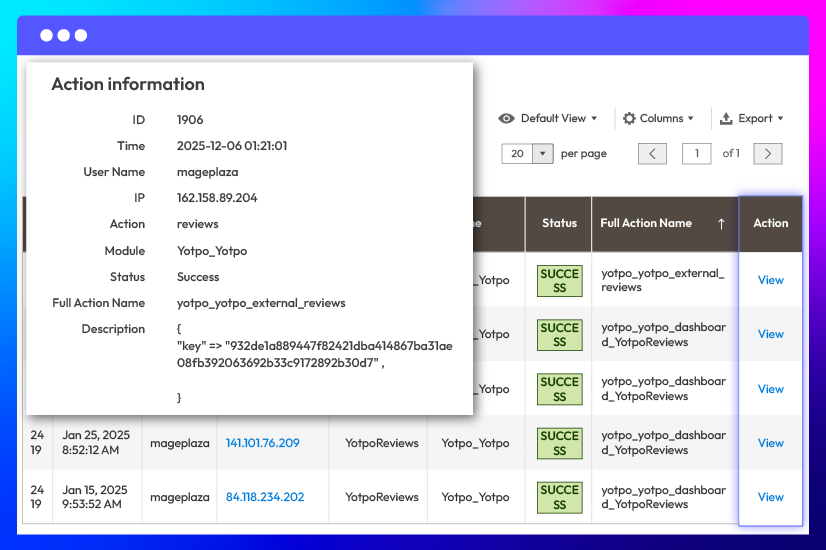The image size is (826, 550).
Task: Go to the previous page
Action: pyautogui.click(x=652, y=154)
